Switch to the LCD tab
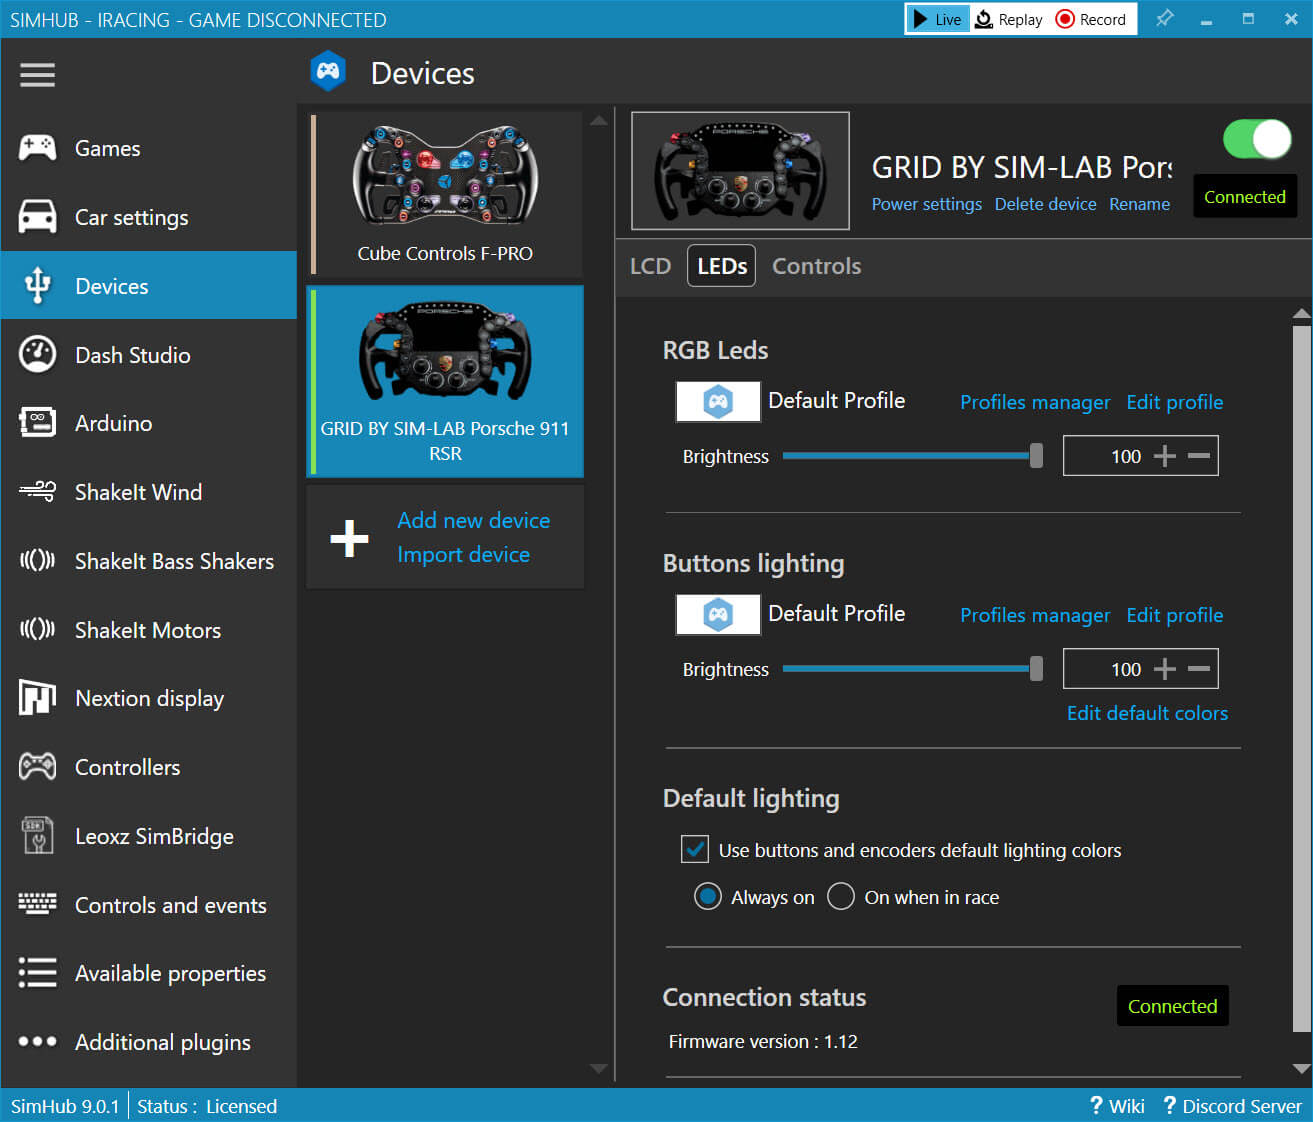Screen dimensions: 1313x1122 coord(650,266)
